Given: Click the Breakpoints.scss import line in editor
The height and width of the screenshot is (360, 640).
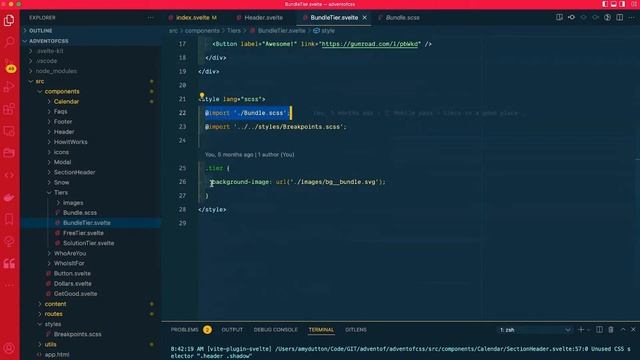Looking at the screenshot, I should pos(276,127).
